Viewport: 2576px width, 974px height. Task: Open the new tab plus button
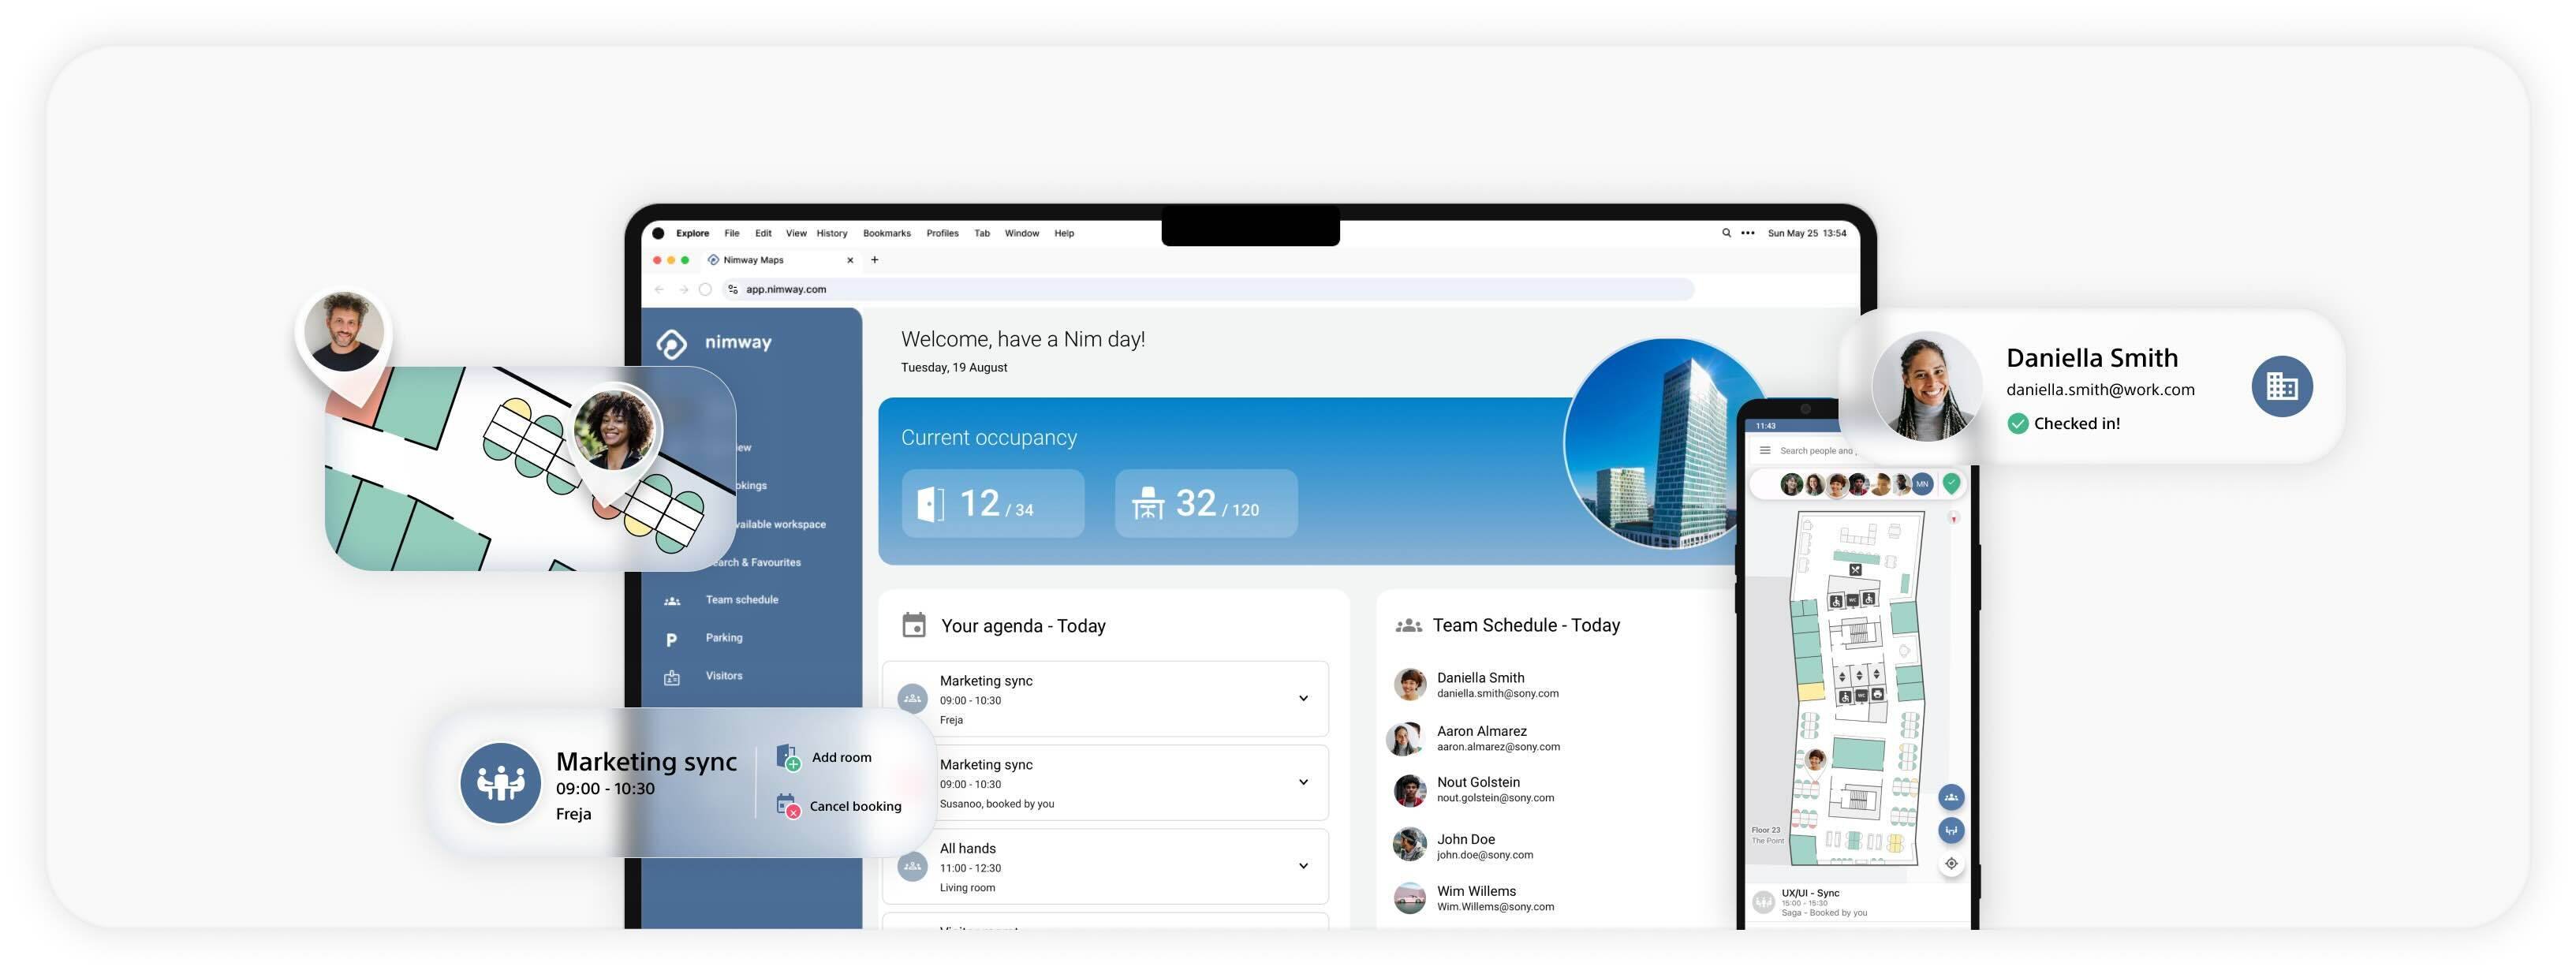click(x=875, y=260)
